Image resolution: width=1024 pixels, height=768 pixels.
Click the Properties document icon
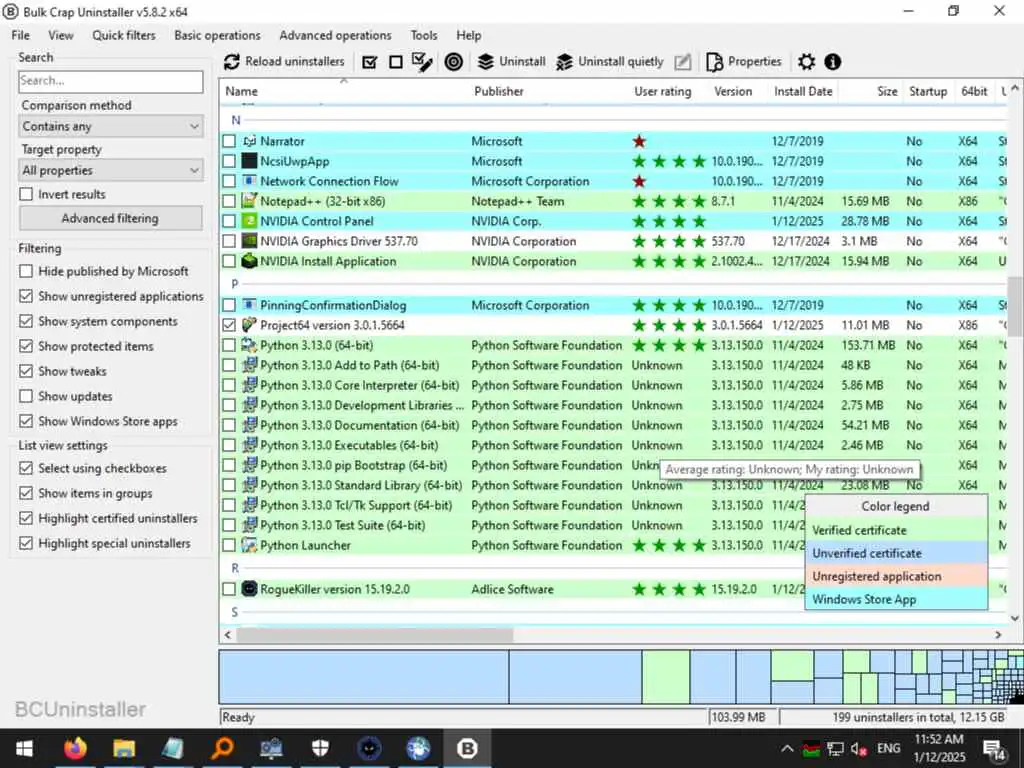click(x=714, y=62)
